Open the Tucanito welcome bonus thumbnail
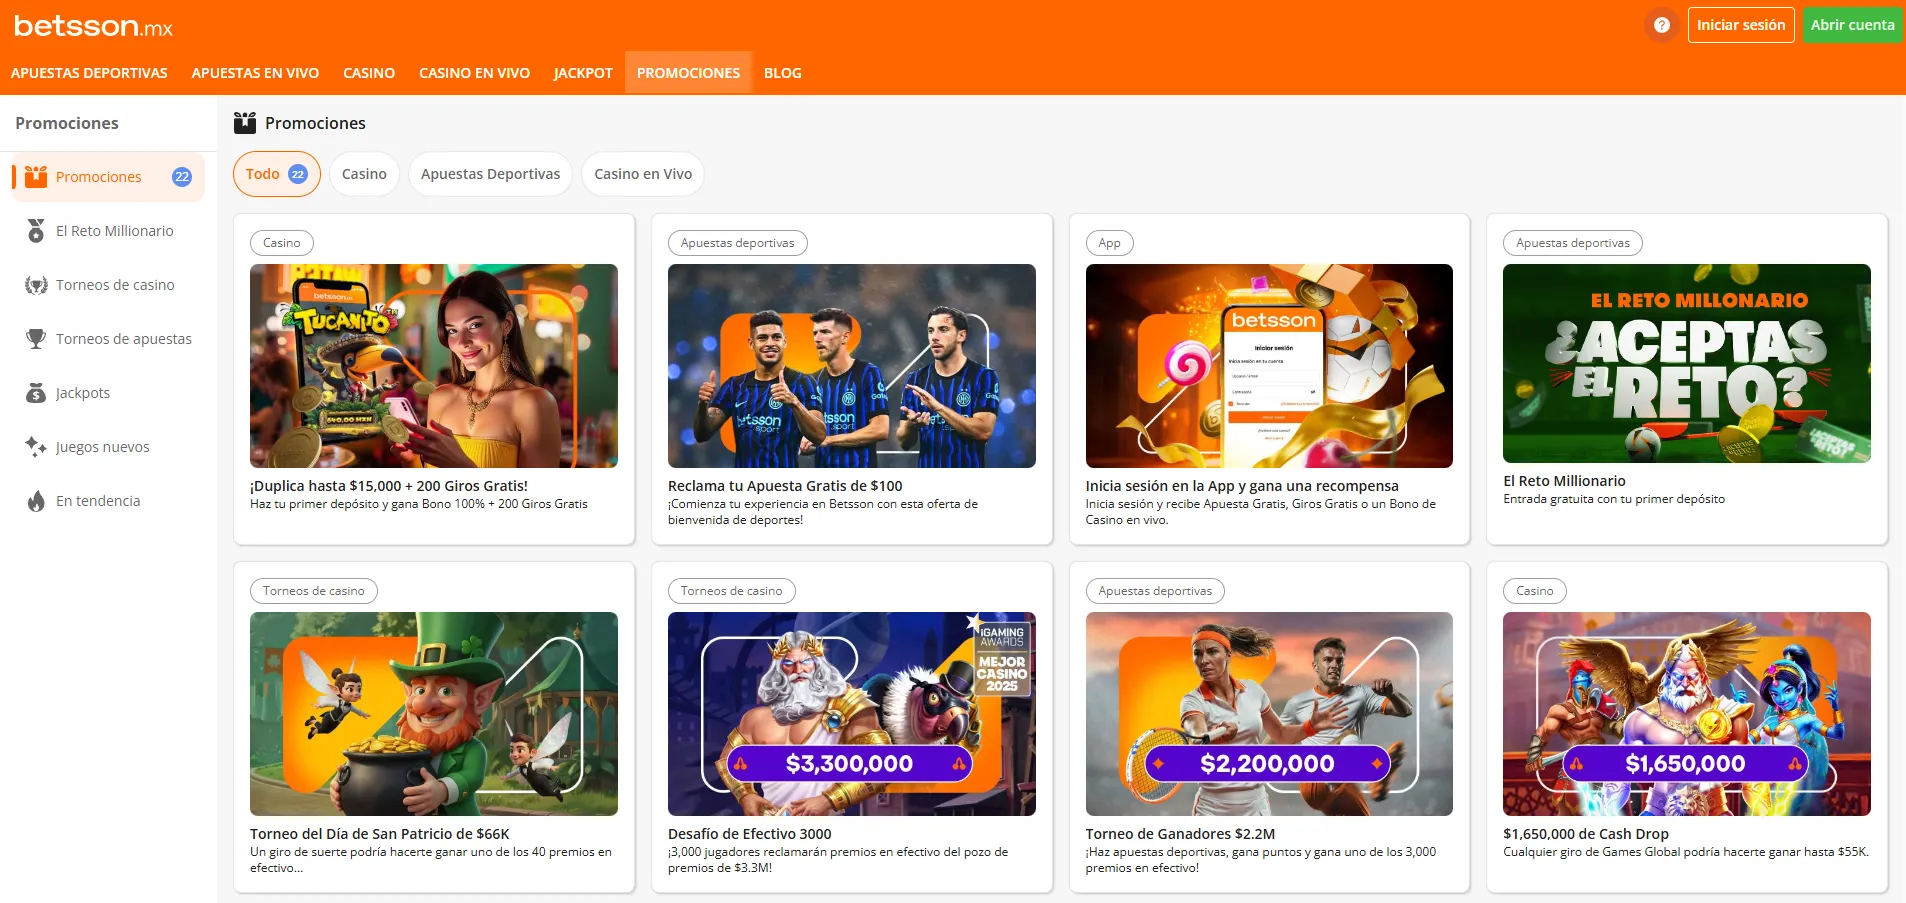This screenshot has width=1906, height=903. tap(433, 366)
